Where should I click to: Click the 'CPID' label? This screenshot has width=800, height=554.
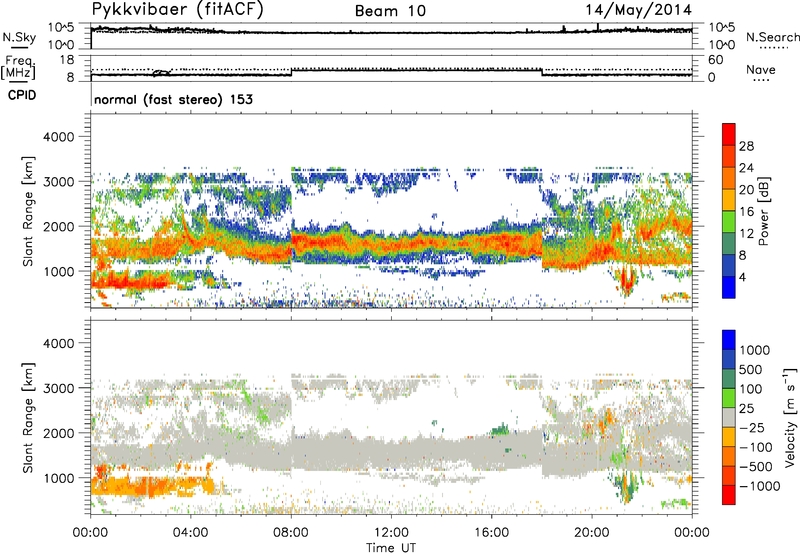click(22, 95)
